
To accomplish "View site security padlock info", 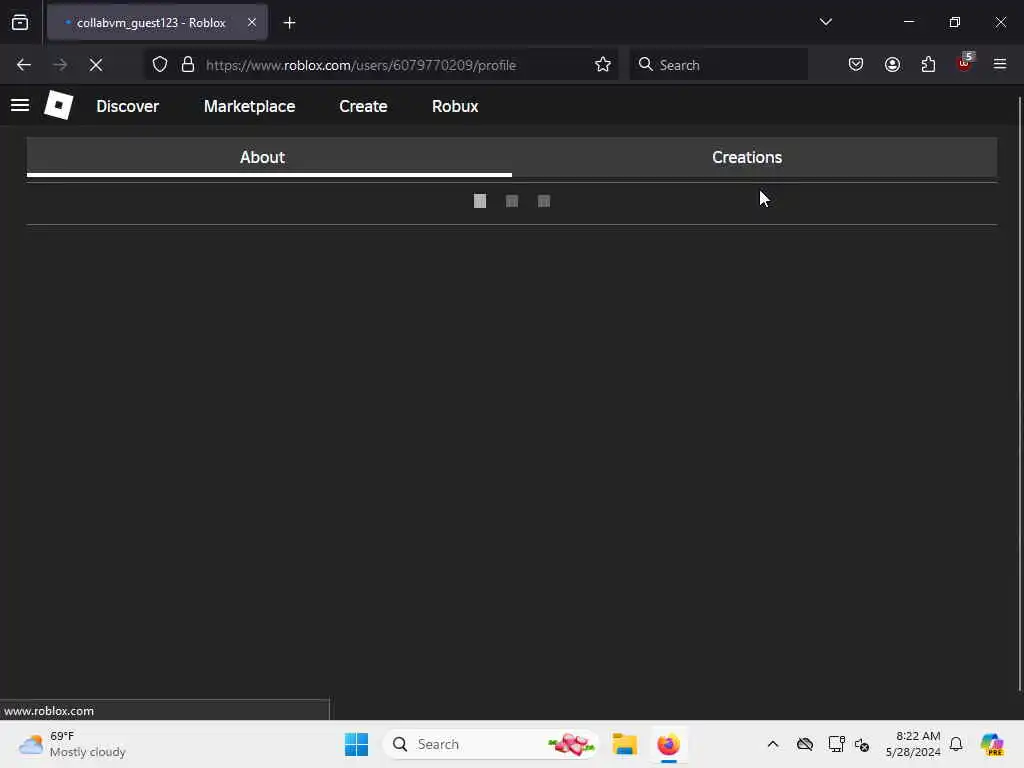I will pyautogui.click(x=188, y=65).
